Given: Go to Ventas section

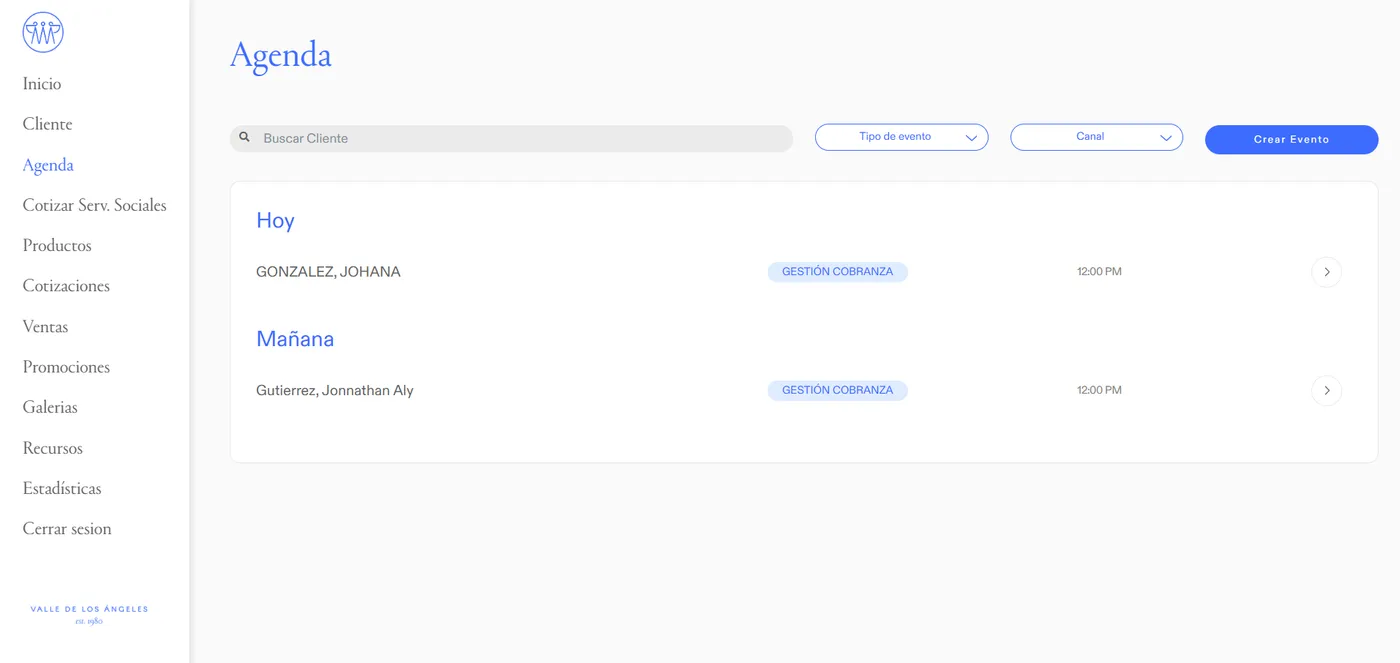Looking at the screenshot, I should (45, 327).
